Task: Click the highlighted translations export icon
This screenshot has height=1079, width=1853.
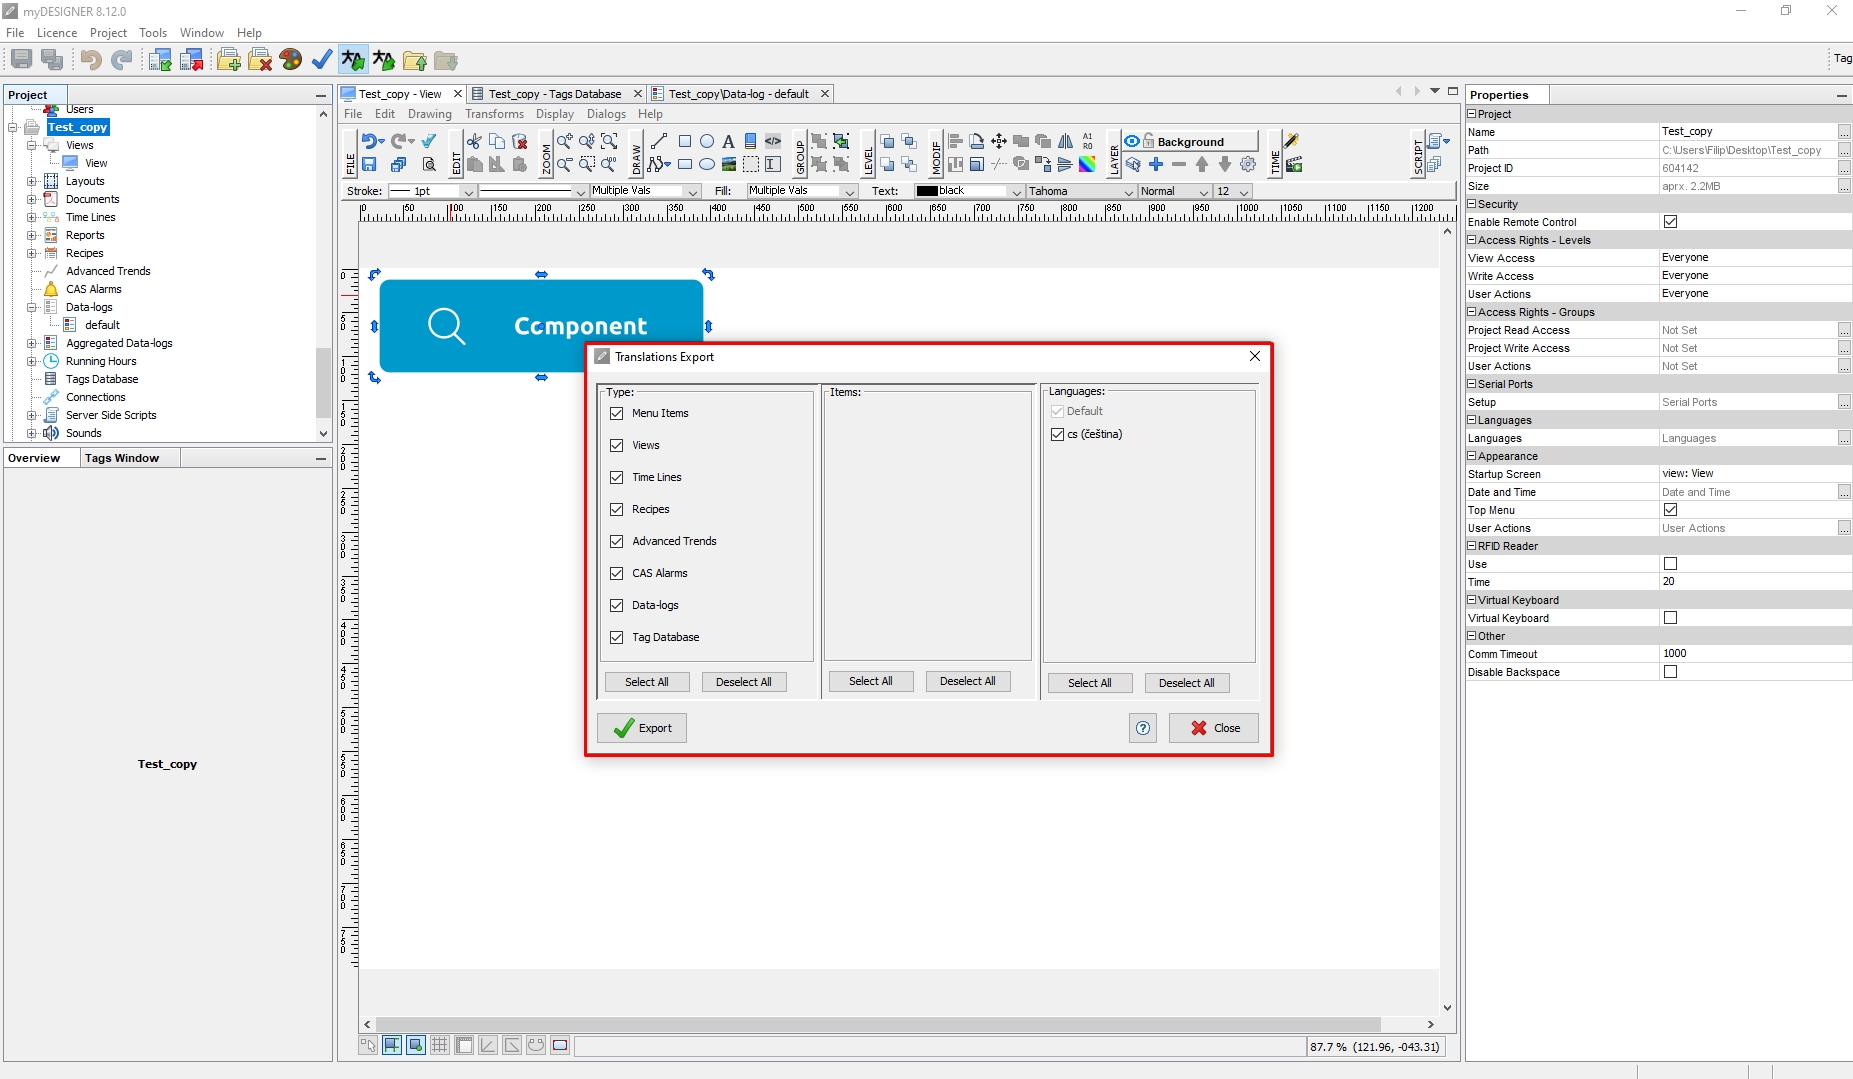Action: click(x=352, y=60)
